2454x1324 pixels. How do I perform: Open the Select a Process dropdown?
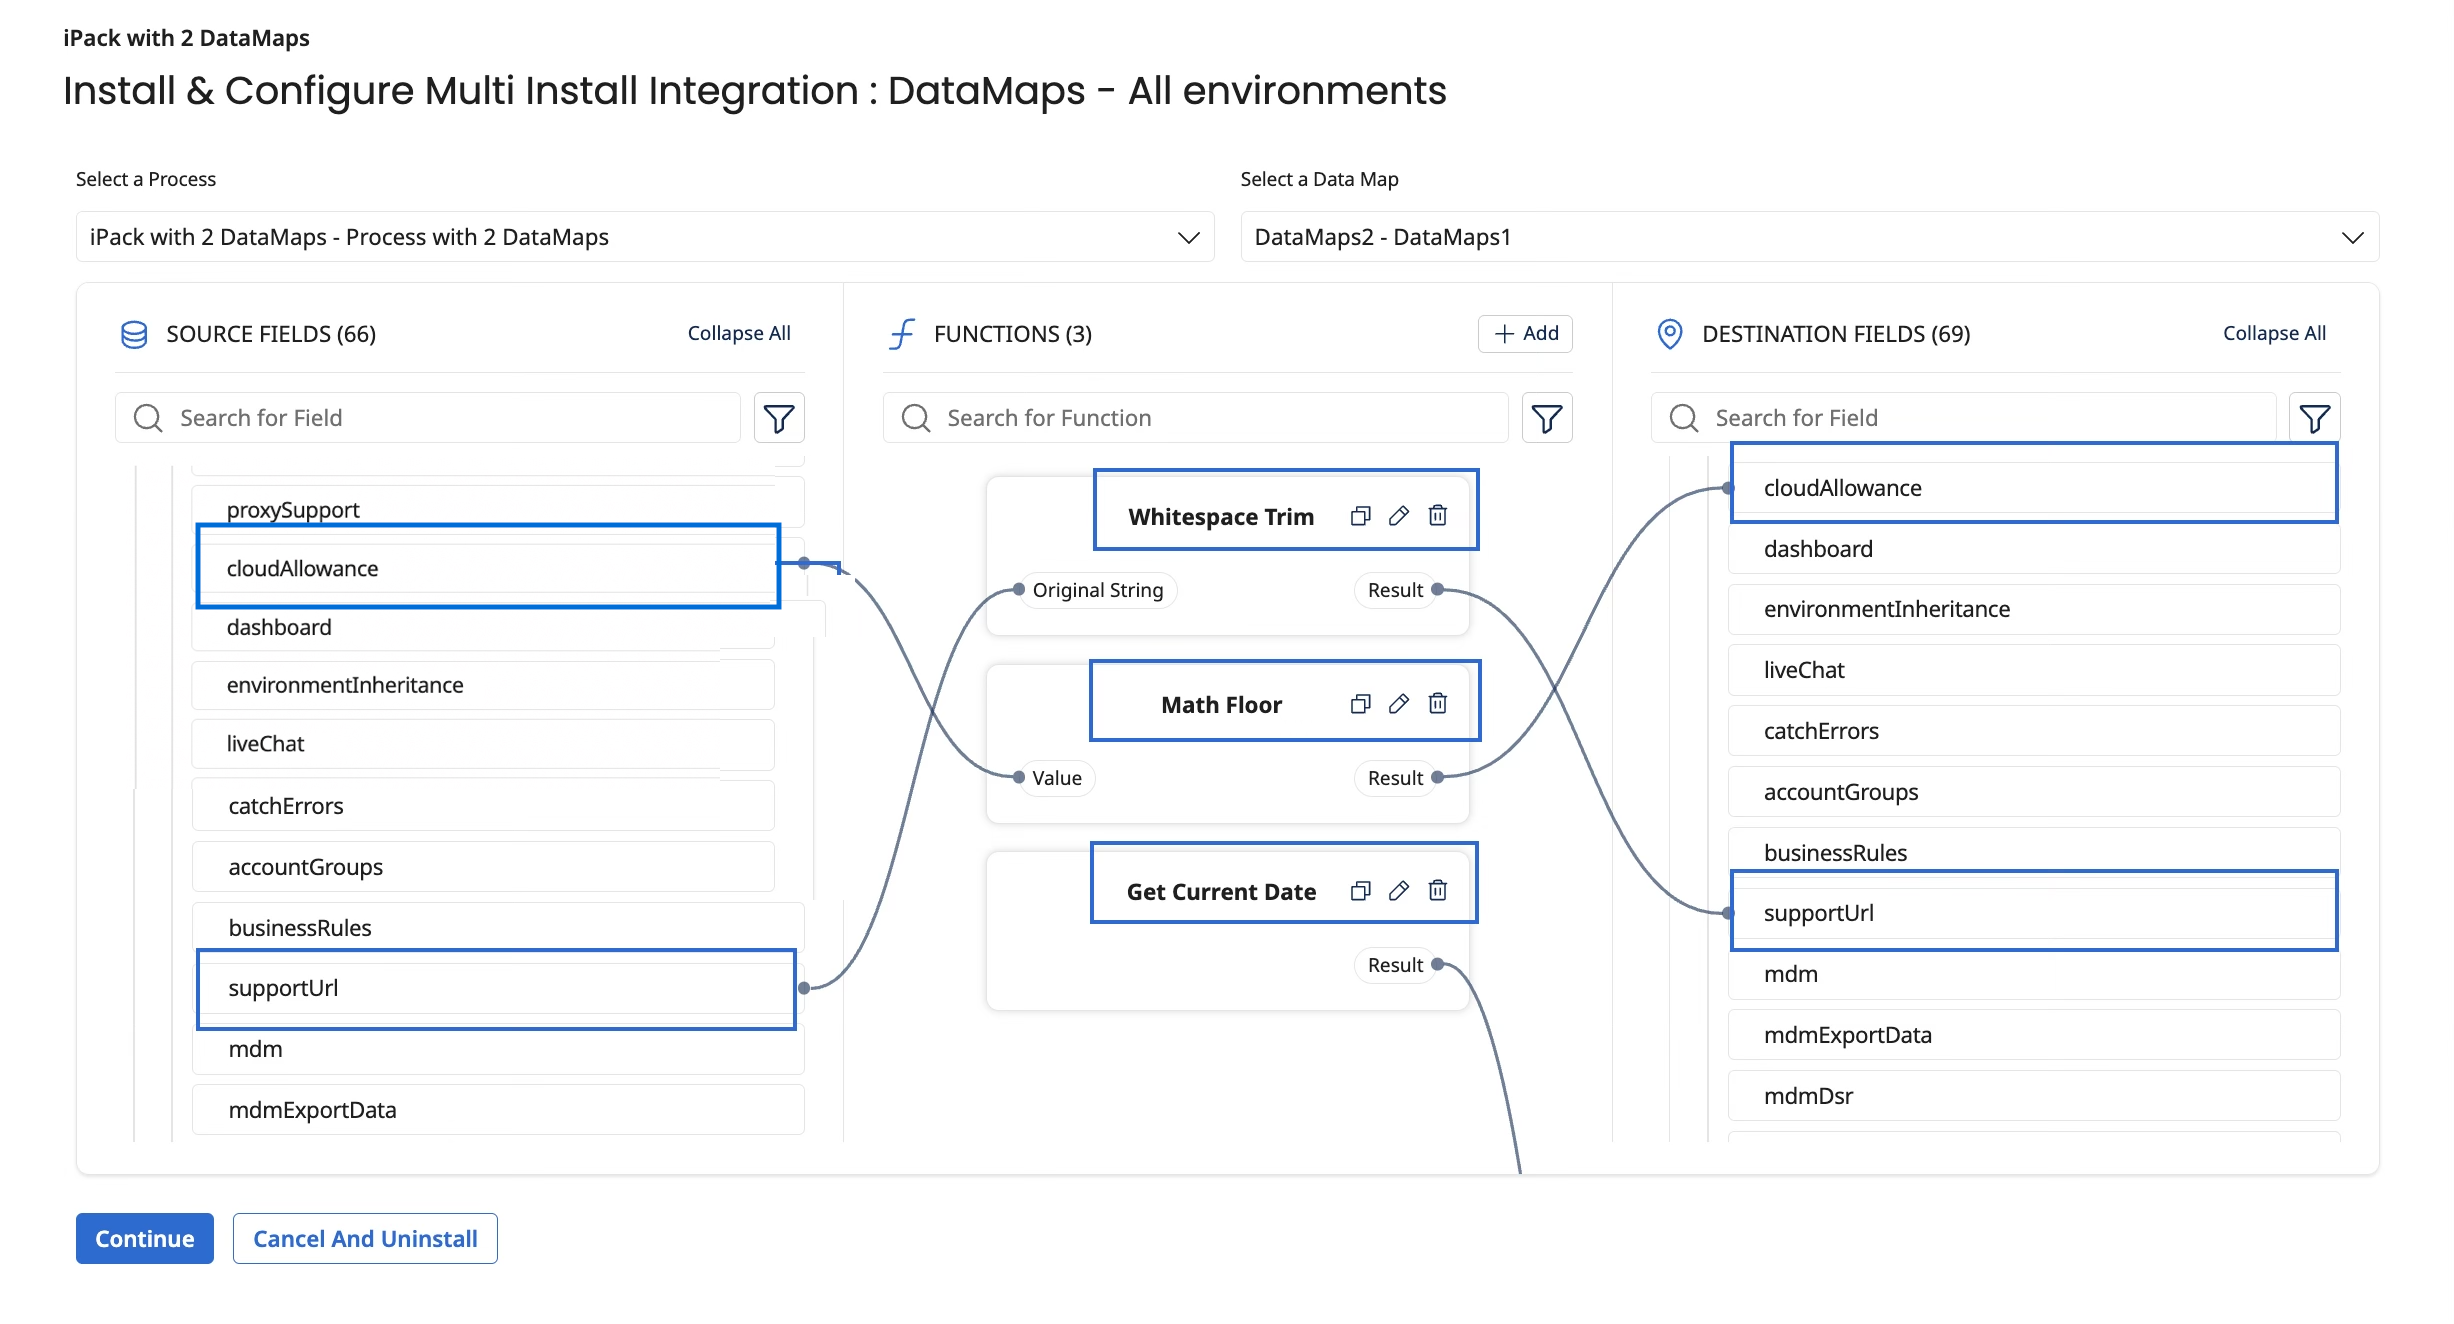coord(645,237)
